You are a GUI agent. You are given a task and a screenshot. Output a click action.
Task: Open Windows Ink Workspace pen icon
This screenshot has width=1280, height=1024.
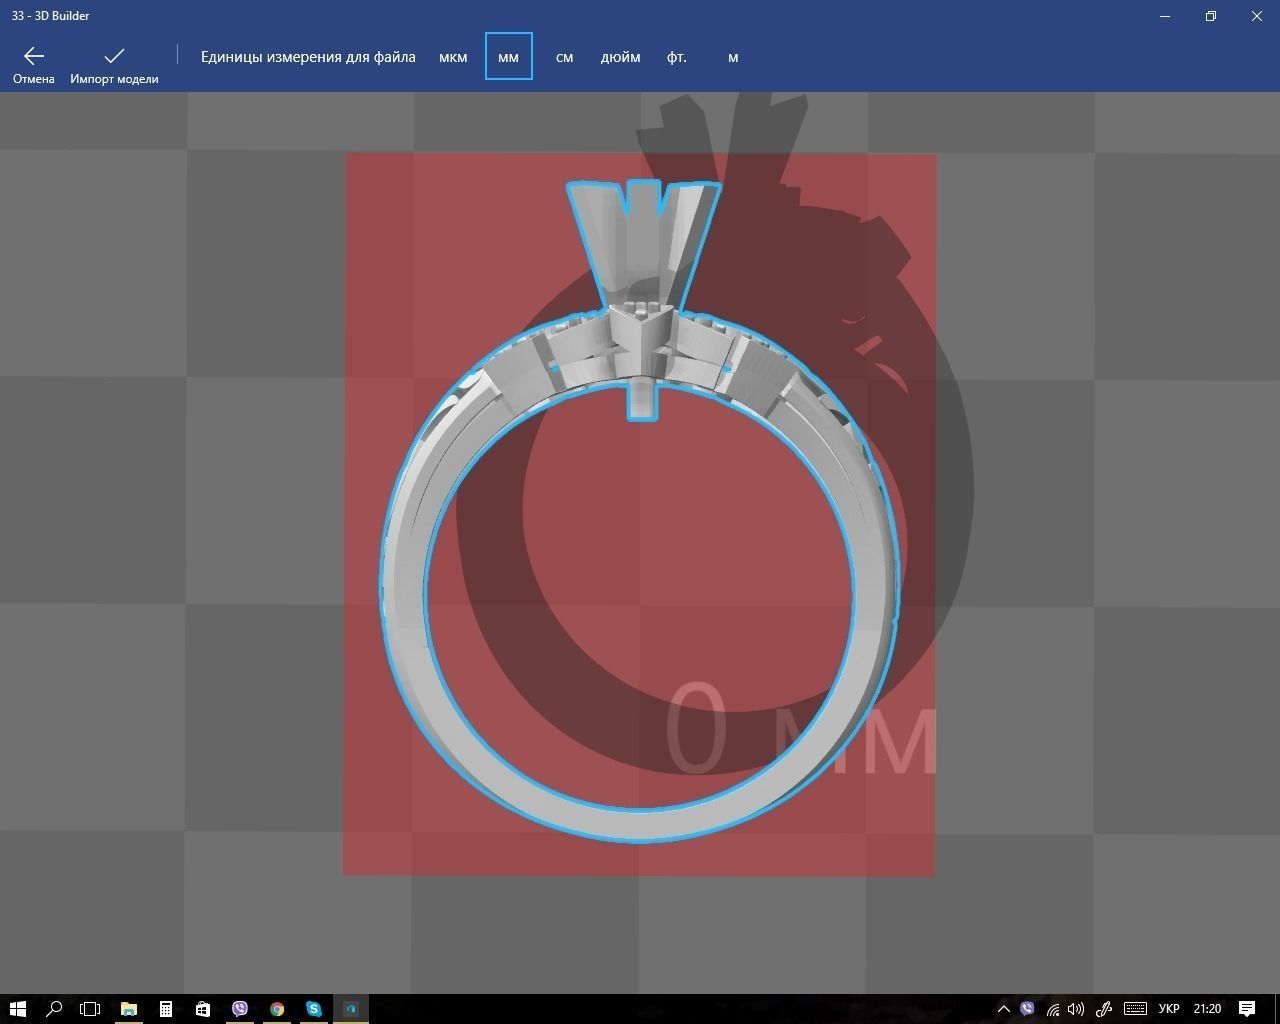pos(1104,1008)
